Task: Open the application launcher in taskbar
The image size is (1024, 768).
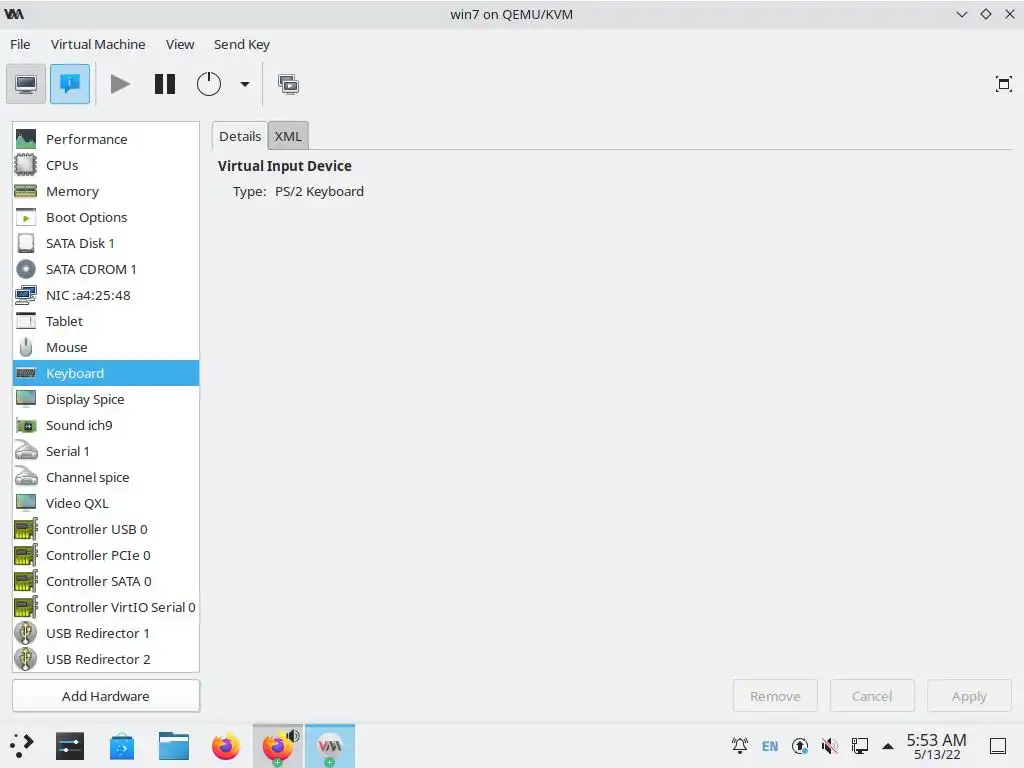Action: 21,746
